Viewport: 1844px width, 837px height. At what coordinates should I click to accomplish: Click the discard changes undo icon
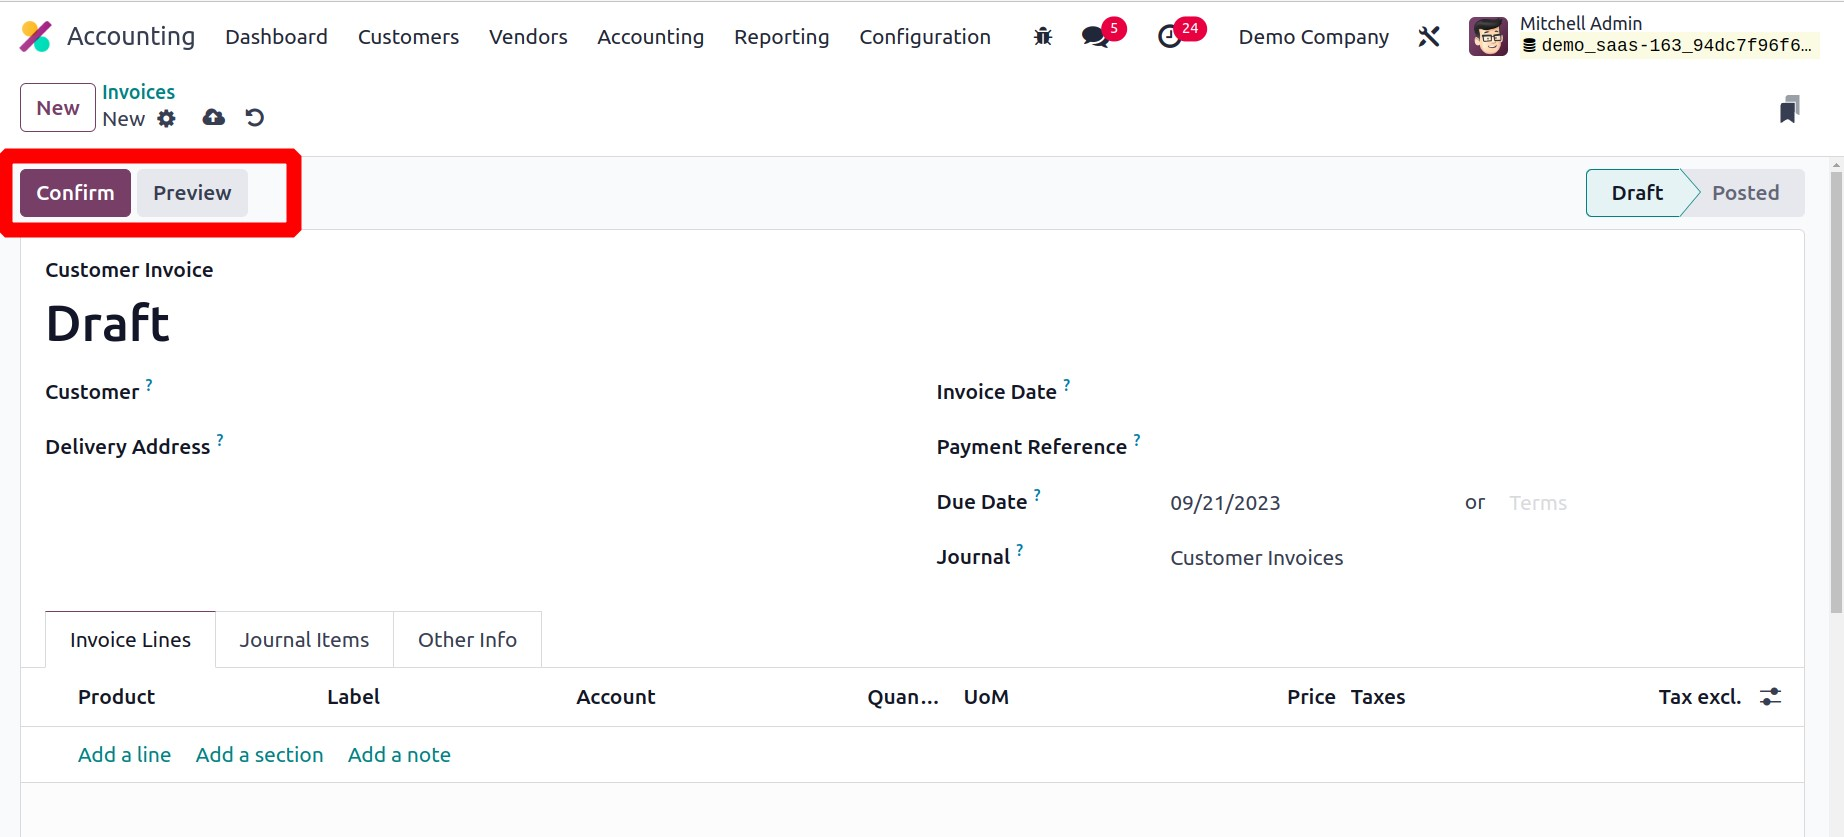255,118
